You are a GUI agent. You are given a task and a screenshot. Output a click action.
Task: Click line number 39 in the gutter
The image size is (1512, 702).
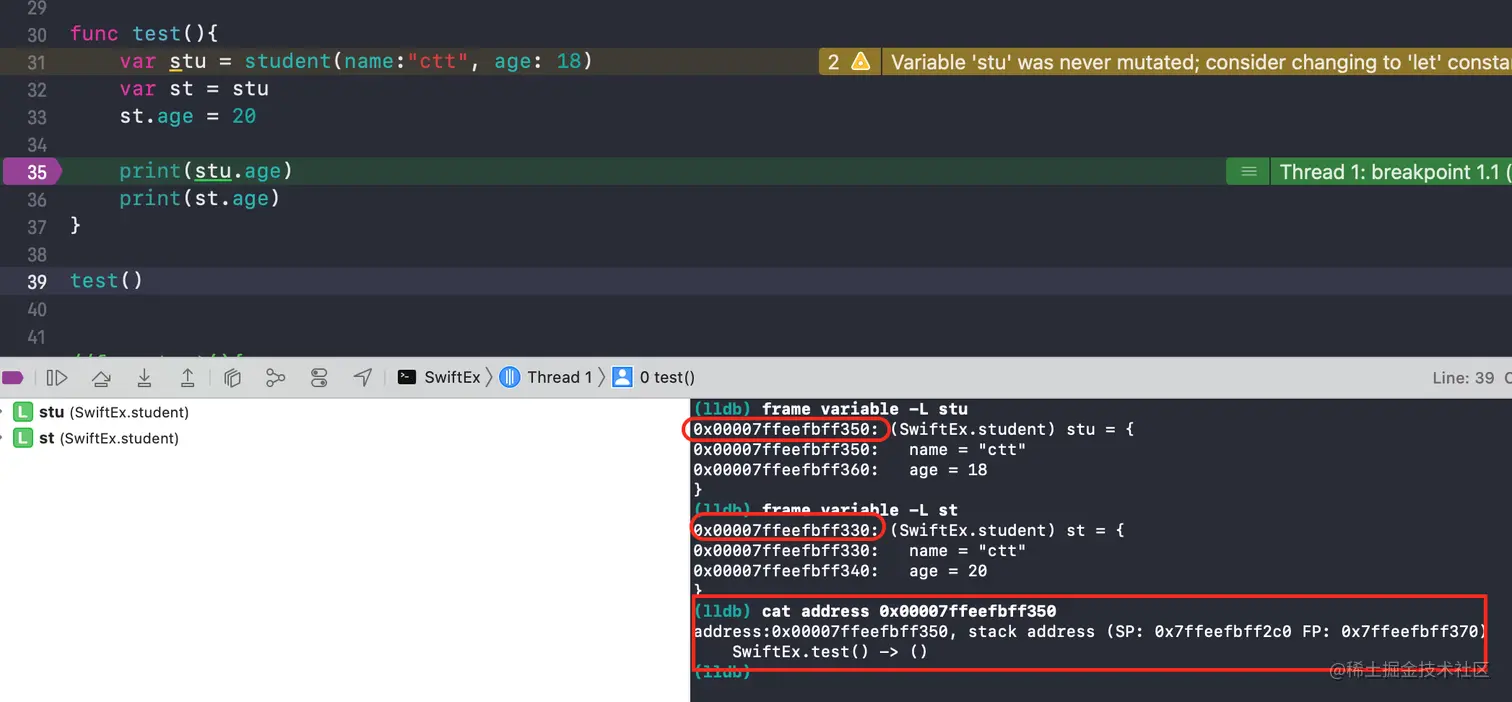37,282
